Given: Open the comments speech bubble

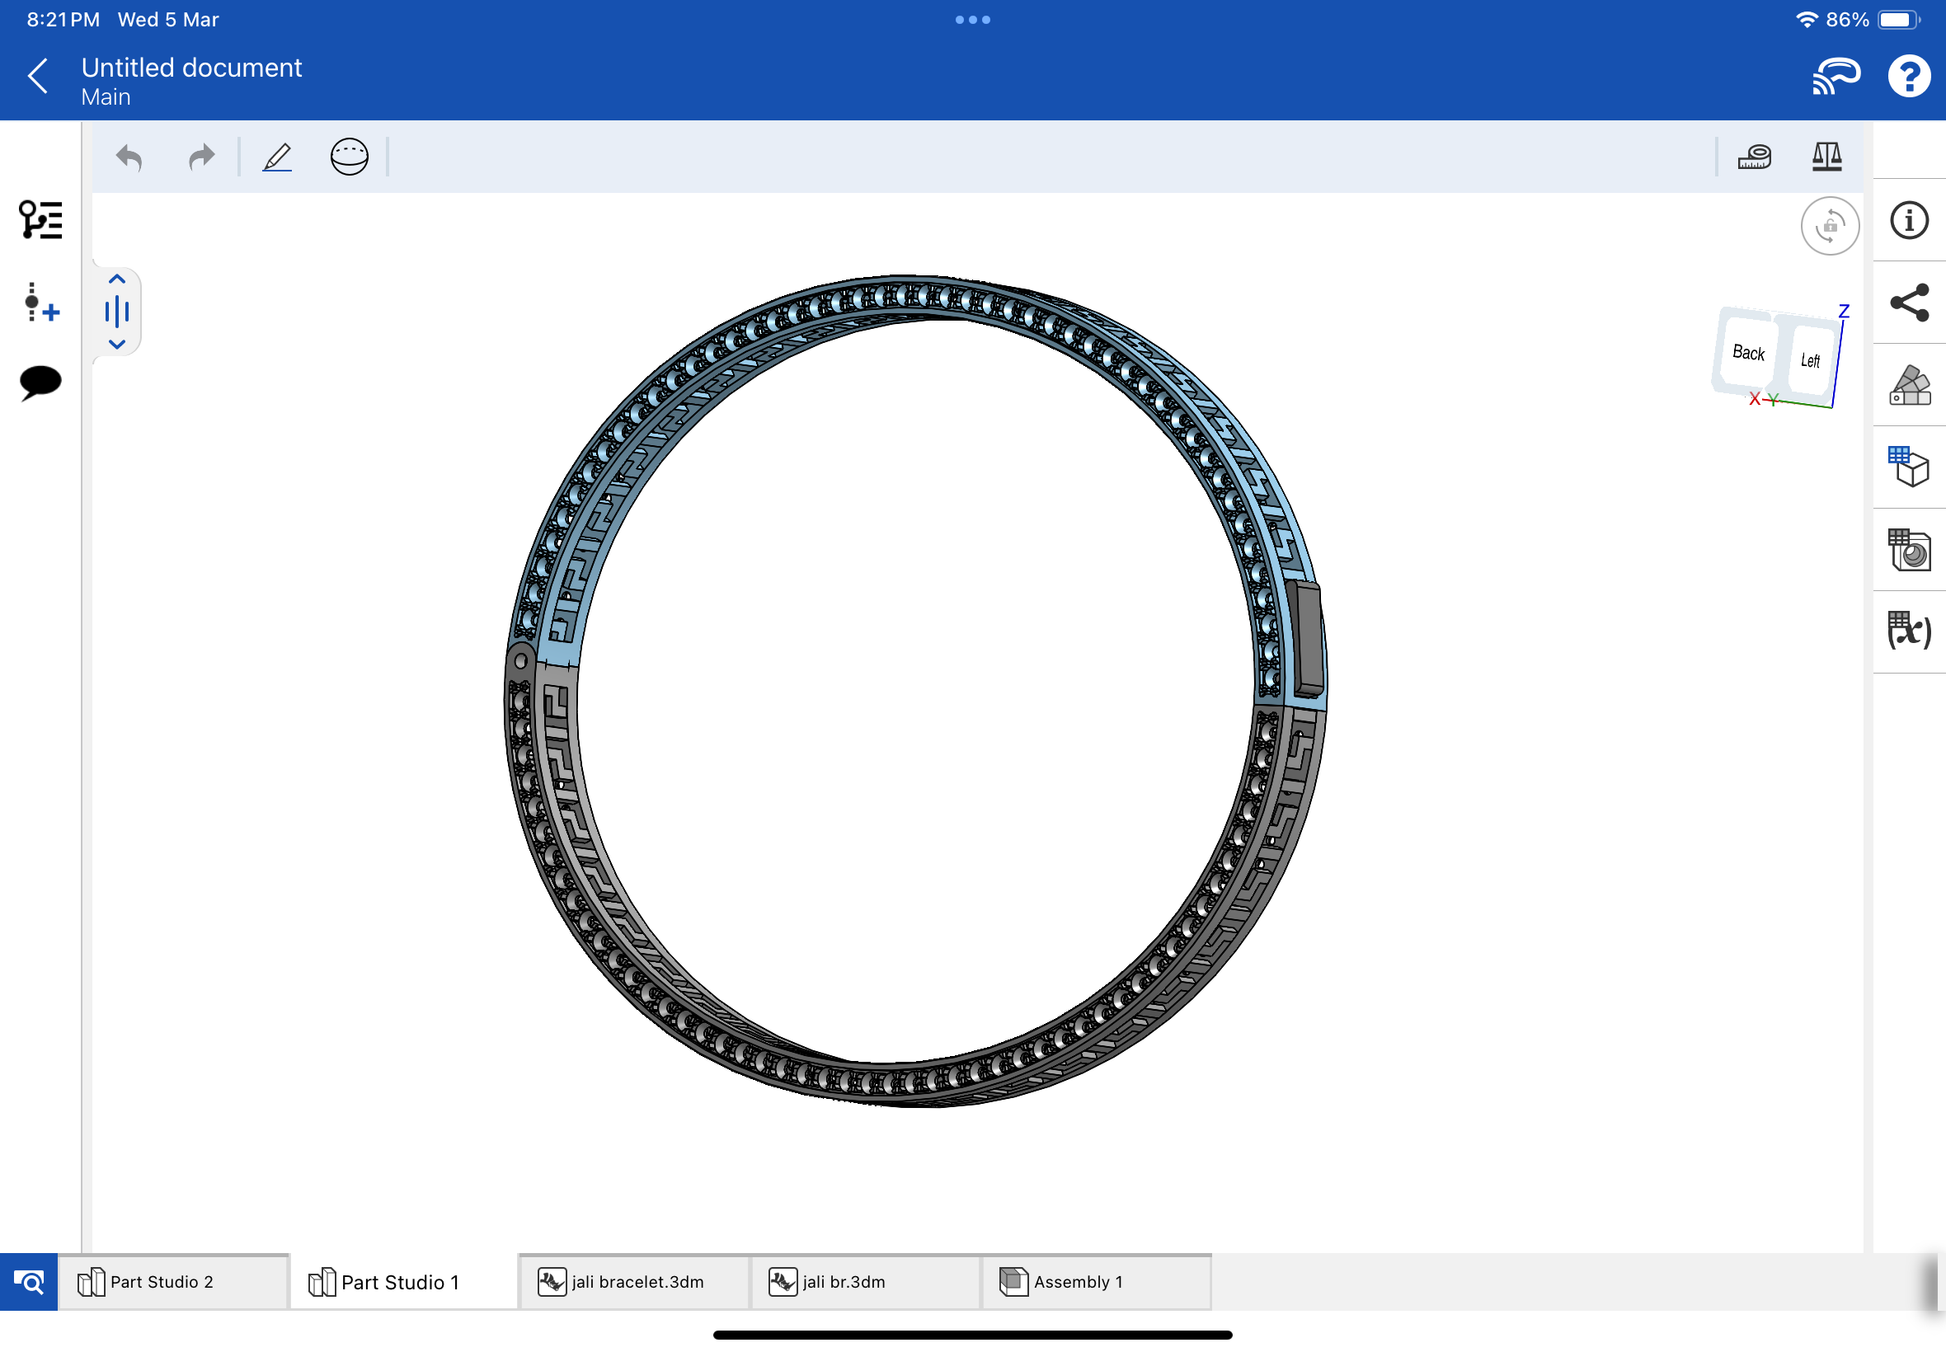Looking at the screenshot, I should pos(40,382).
